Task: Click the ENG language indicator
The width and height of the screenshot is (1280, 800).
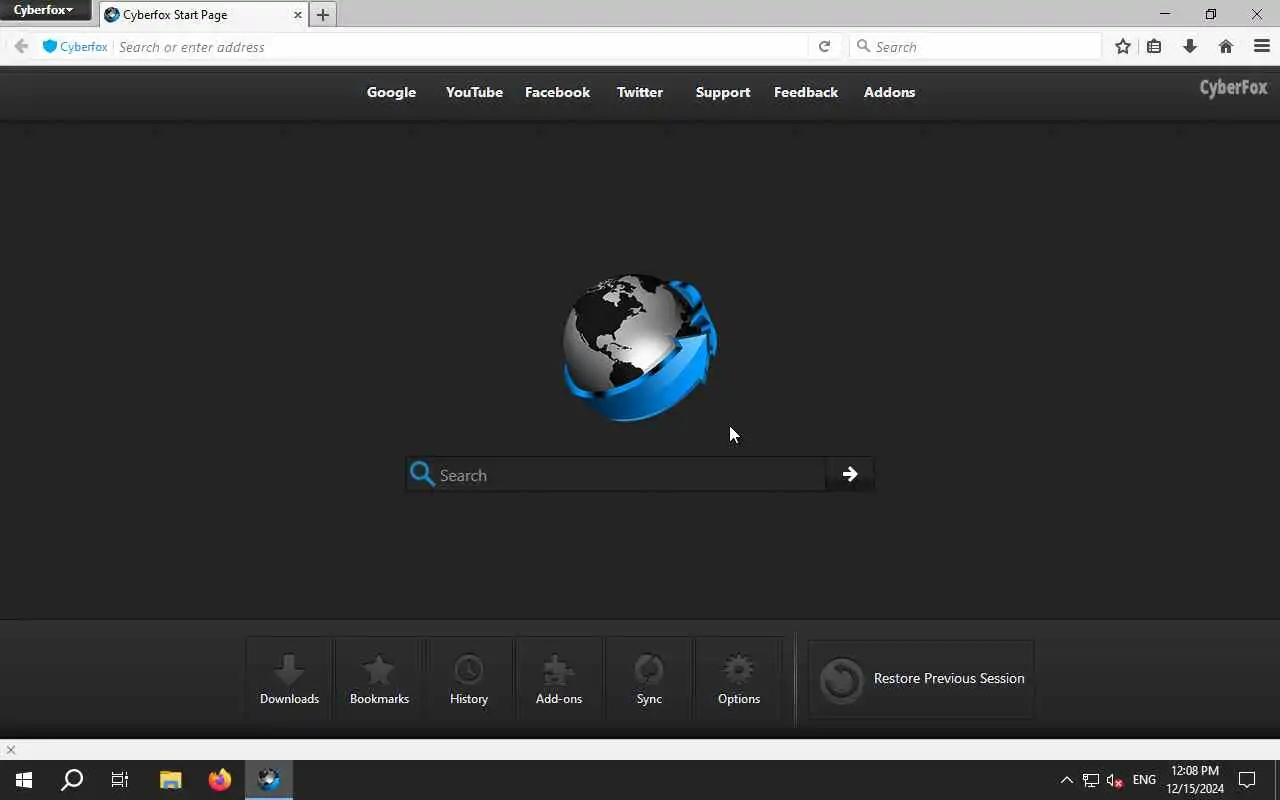Action: pos(1144,780)
